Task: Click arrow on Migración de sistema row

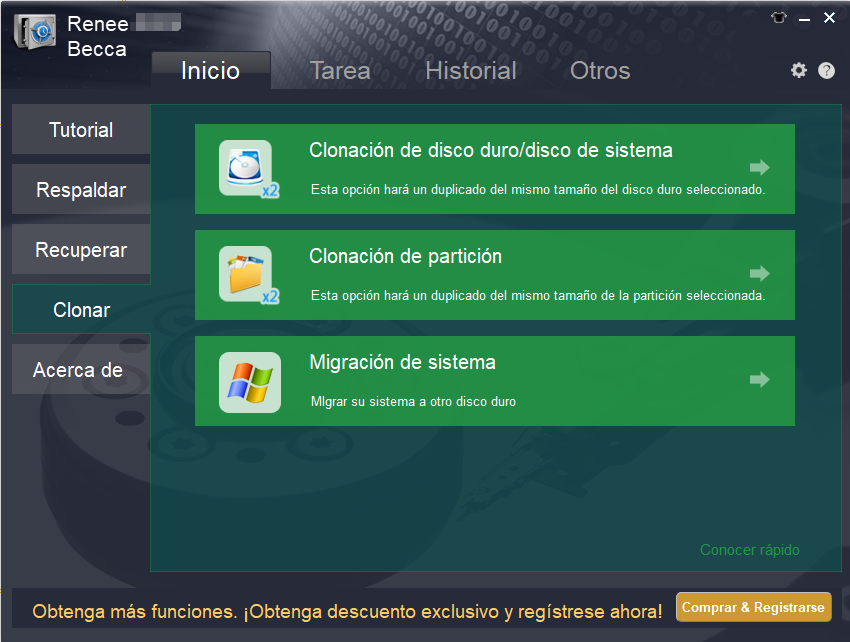Action: [x=760, y=379]
